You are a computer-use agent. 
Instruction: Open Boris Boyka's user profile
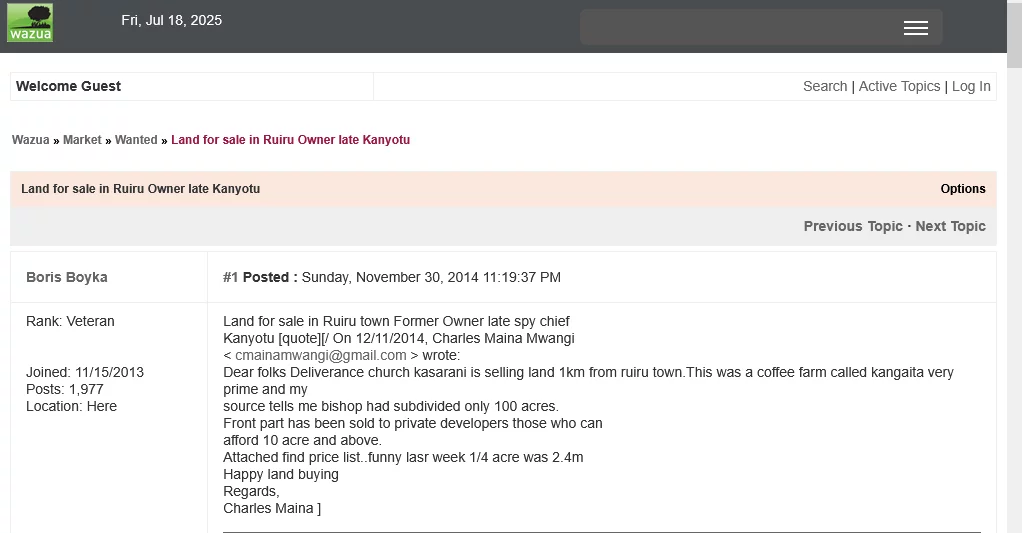[x=66, y=277]
